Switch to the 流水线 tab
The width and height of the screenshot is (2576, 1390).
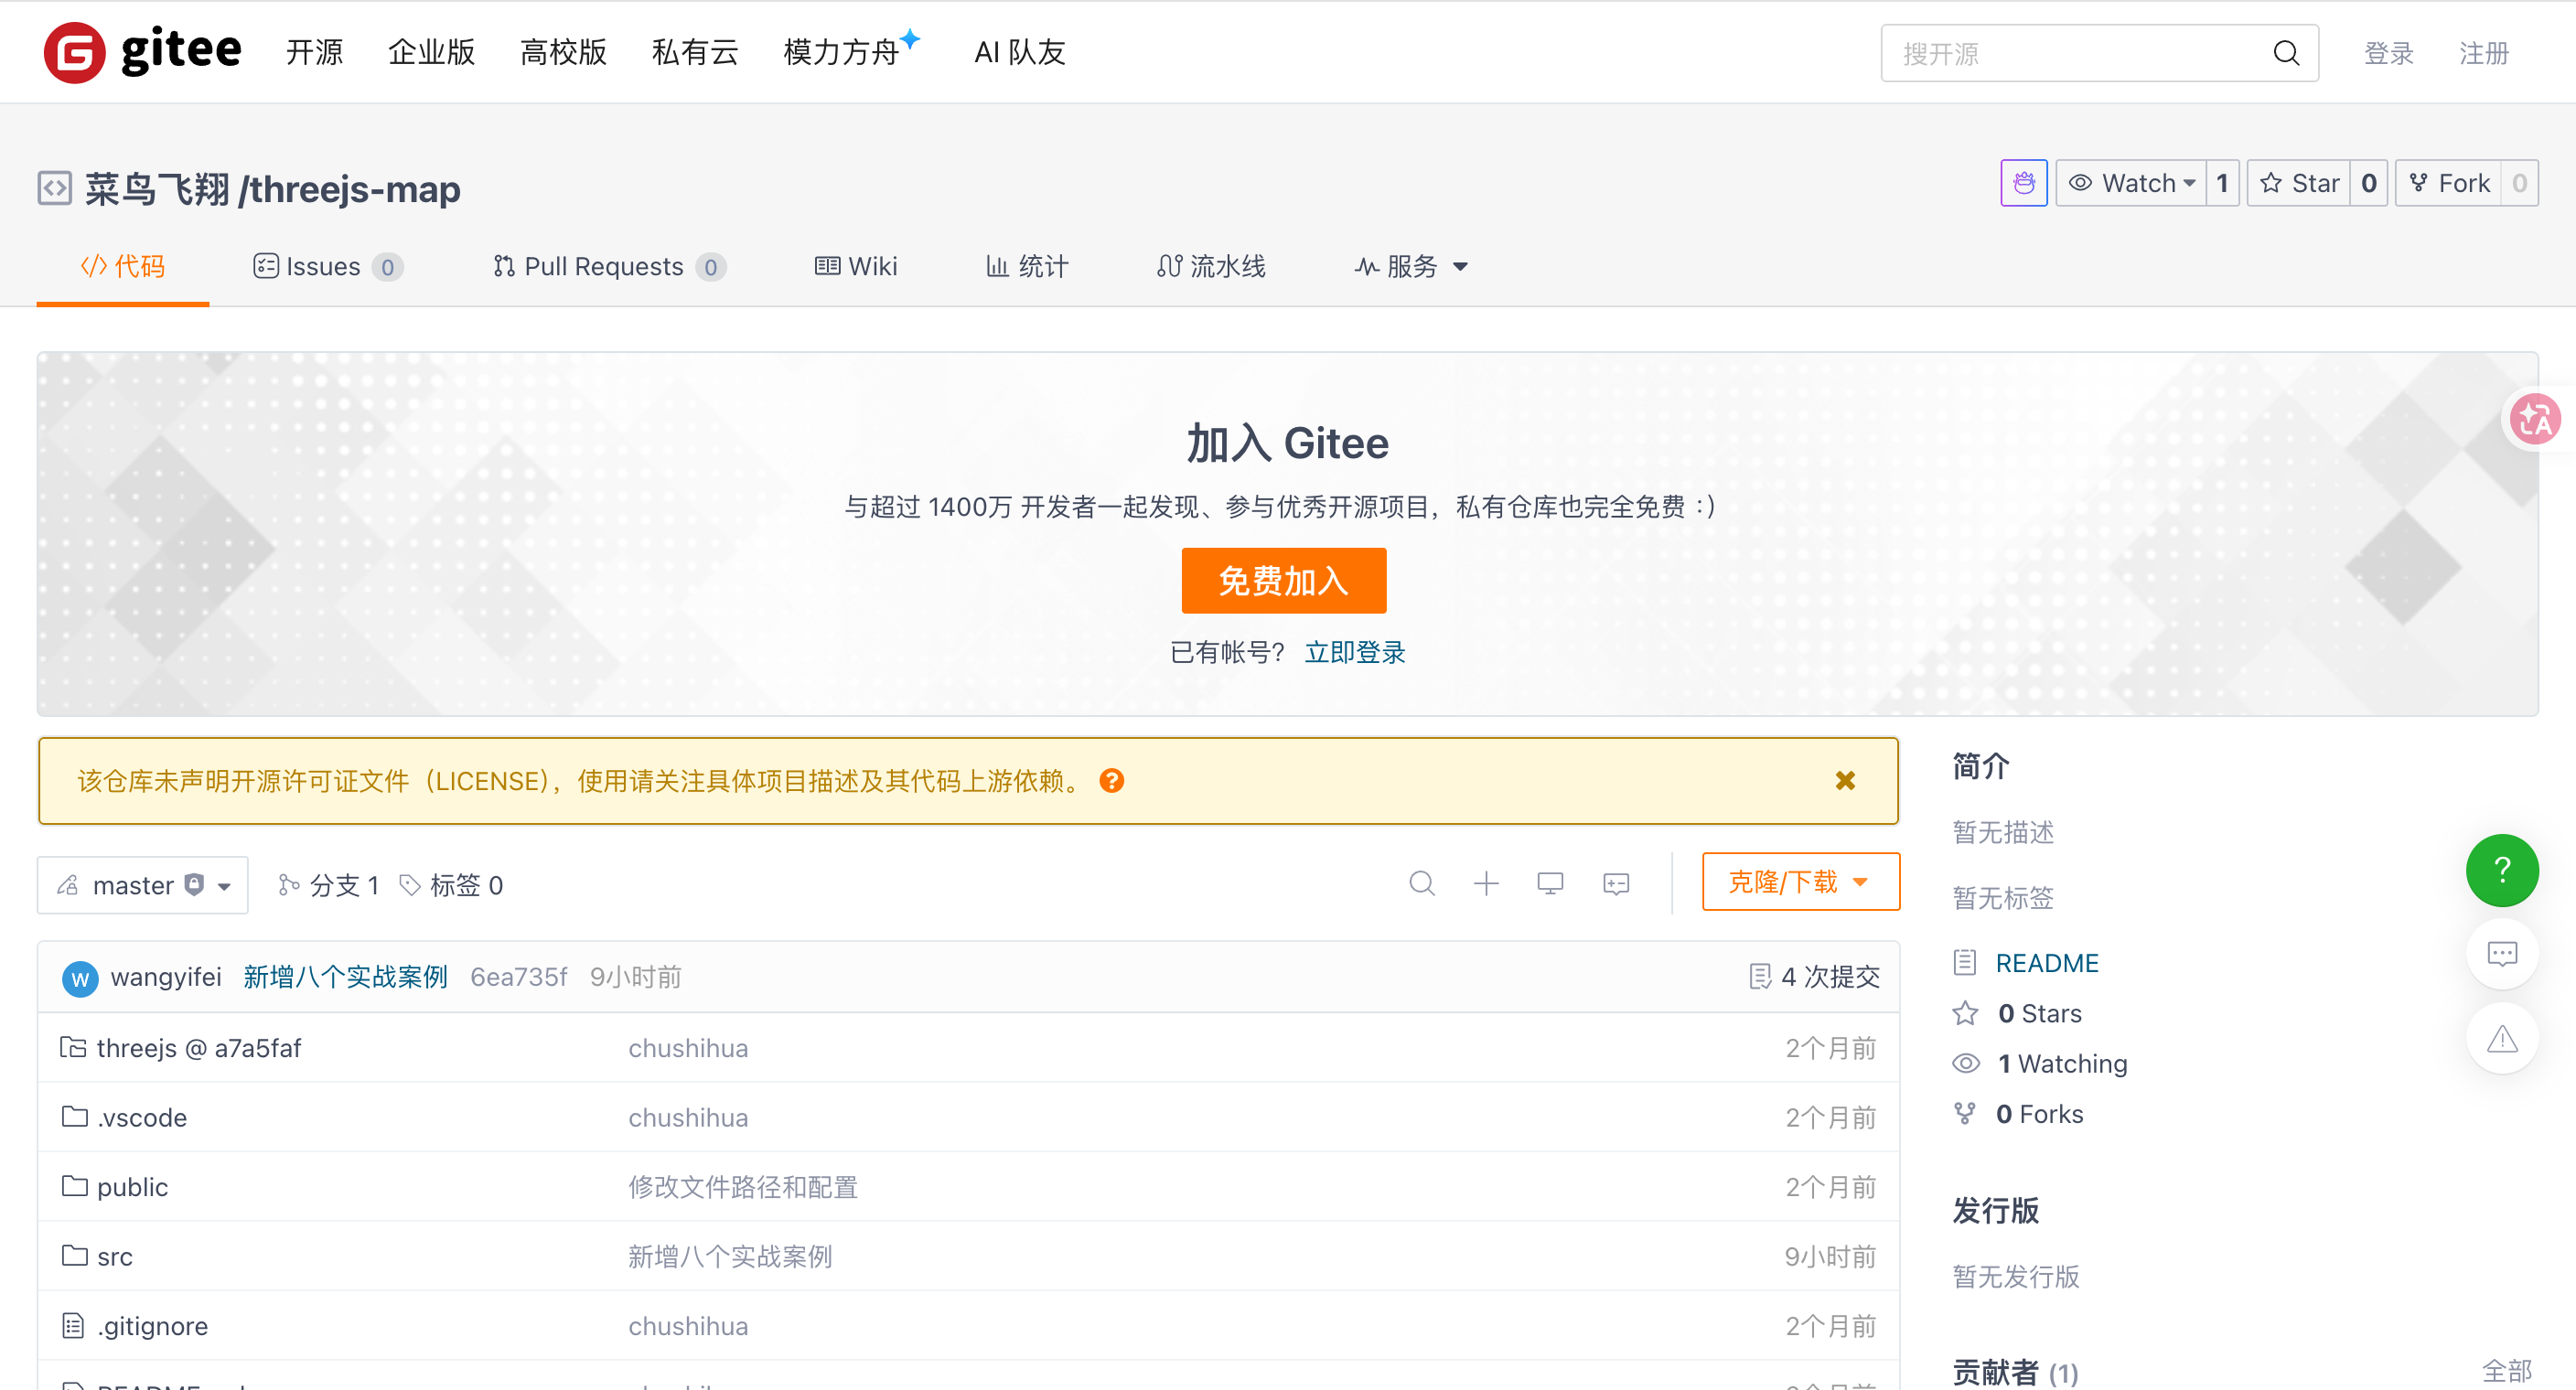1210,266
